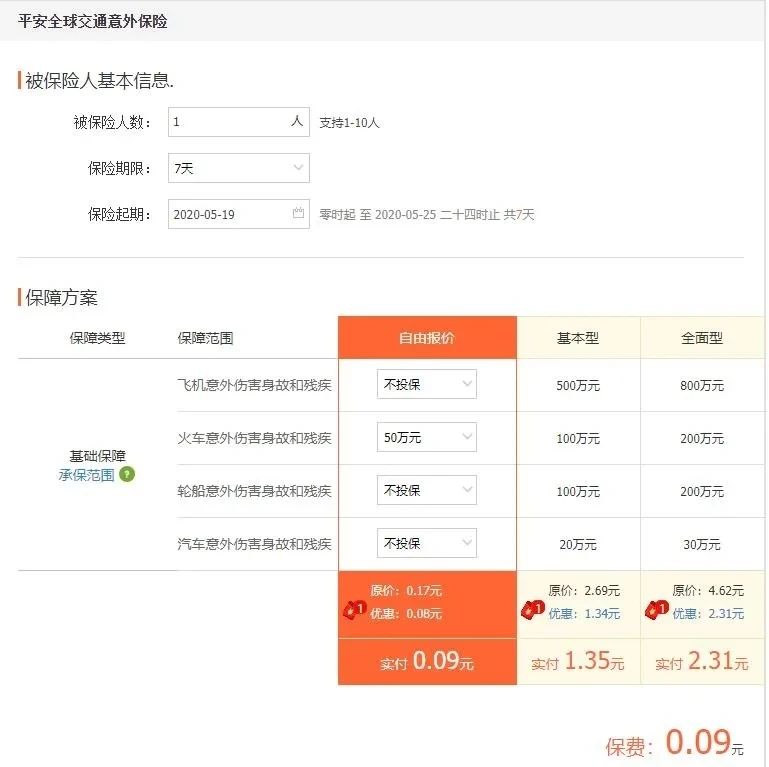Click the 保障范围 column header

pos(205,338)
